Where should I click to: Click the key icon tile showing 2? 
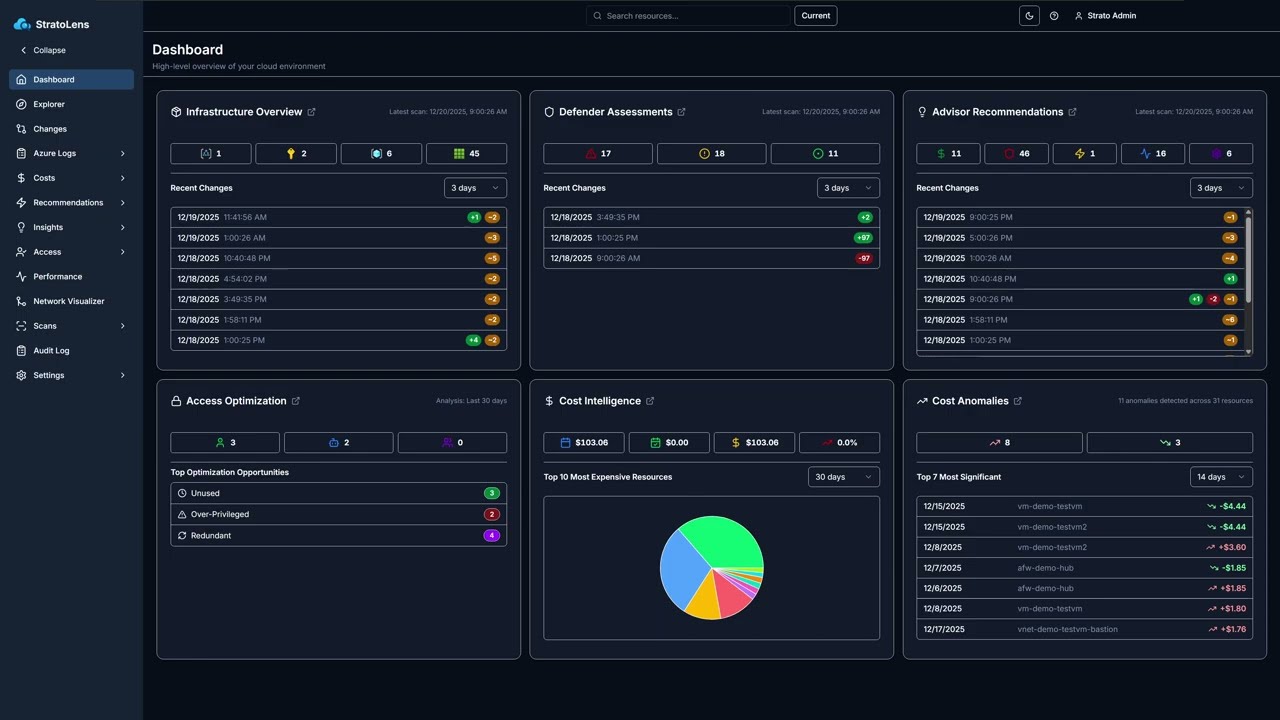(x=296, y=153)
